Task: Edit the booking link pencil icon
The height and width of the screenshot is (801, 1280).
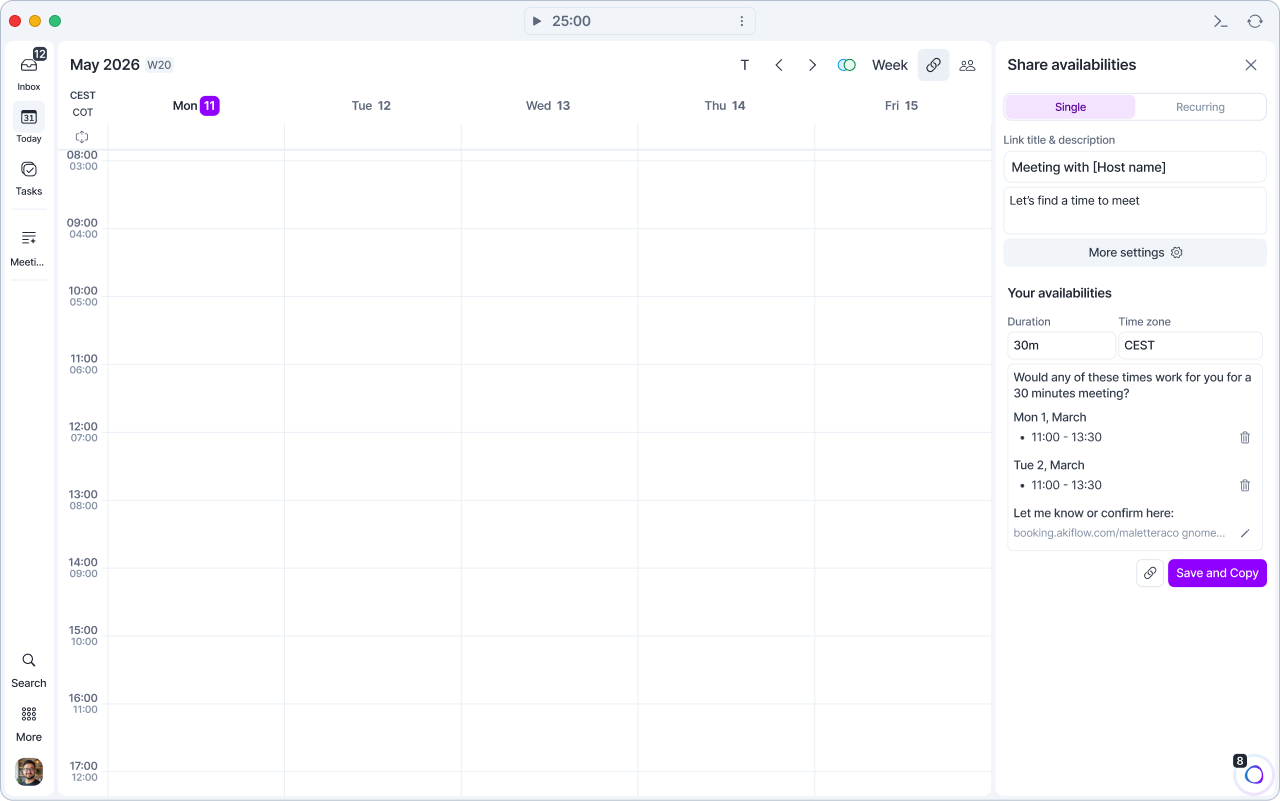Action: [x=1245, y=533]
